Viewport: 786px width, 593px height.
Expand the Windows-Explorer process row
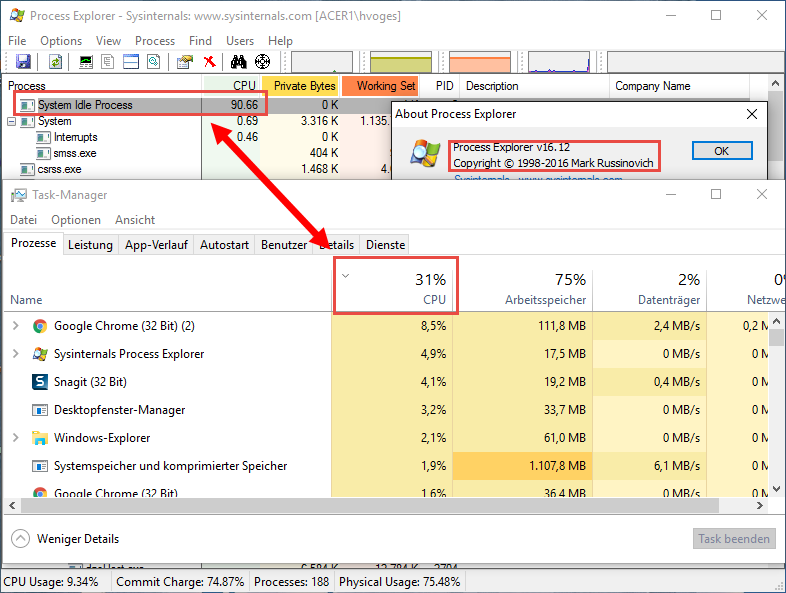tap(15, 438)
